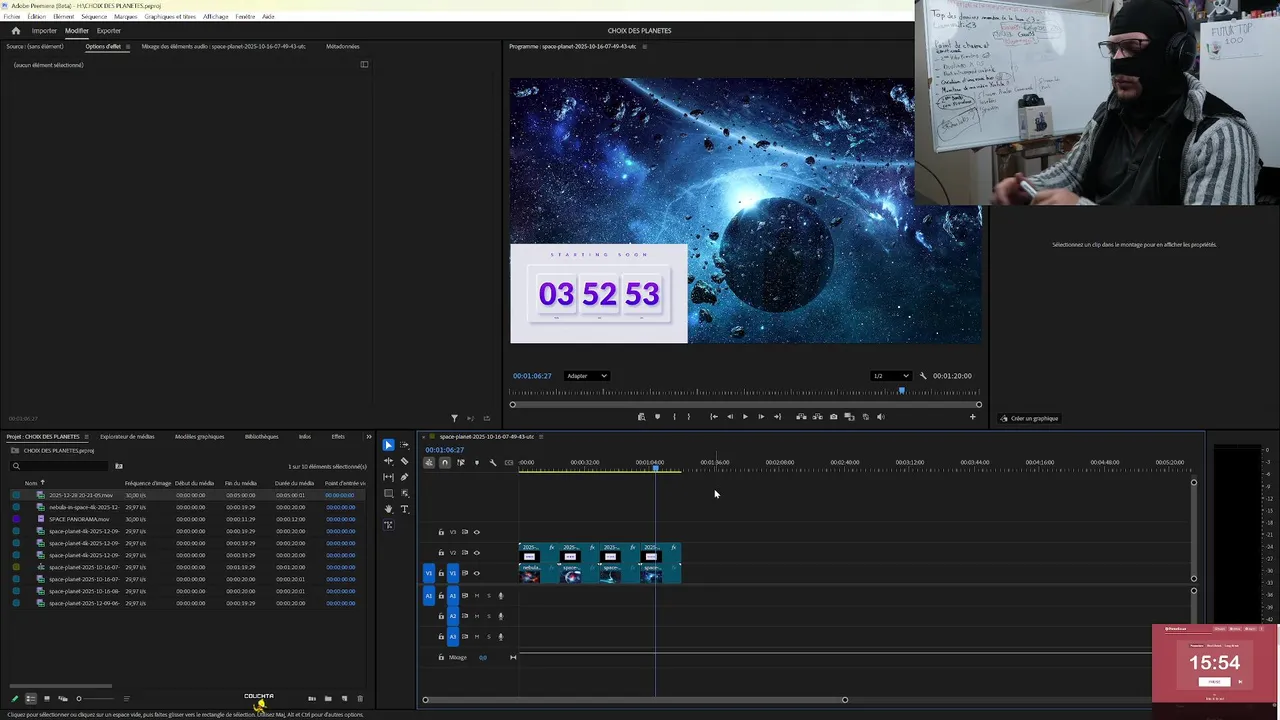Click New Item icon in Project panel

click(344, 698)
